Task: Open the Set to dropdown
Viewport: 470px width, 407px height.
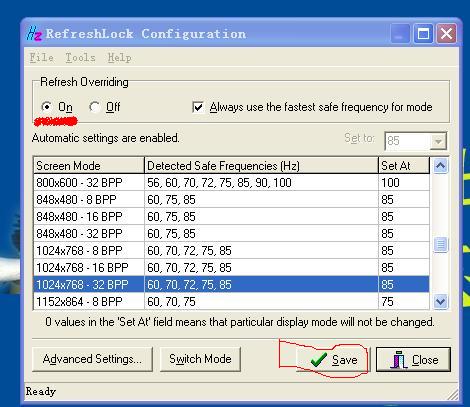Action: tap(438, 141)
